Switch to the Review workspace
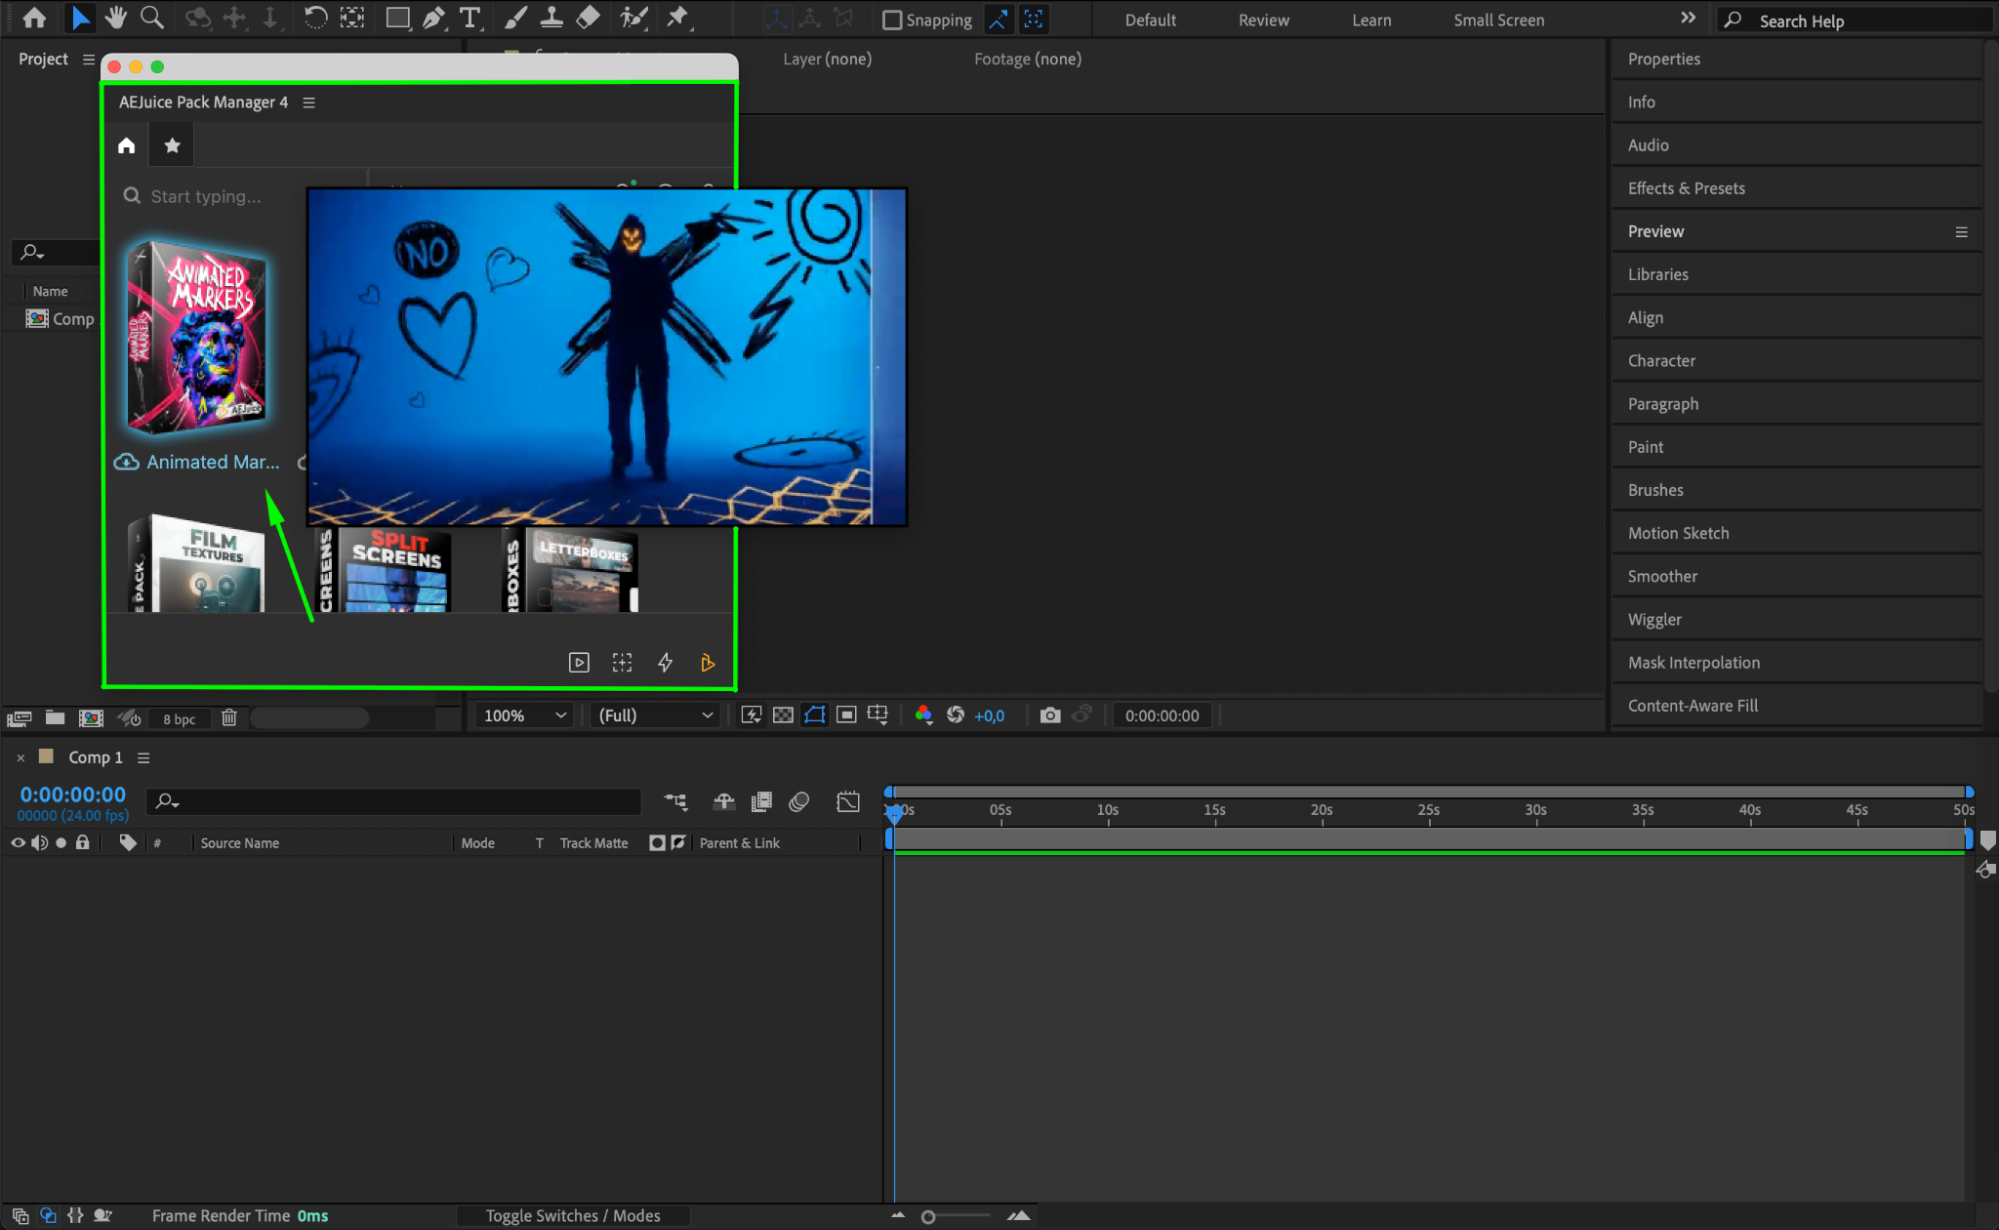Screen dimensions: 1999x1230 click(x=1263, y=20)
